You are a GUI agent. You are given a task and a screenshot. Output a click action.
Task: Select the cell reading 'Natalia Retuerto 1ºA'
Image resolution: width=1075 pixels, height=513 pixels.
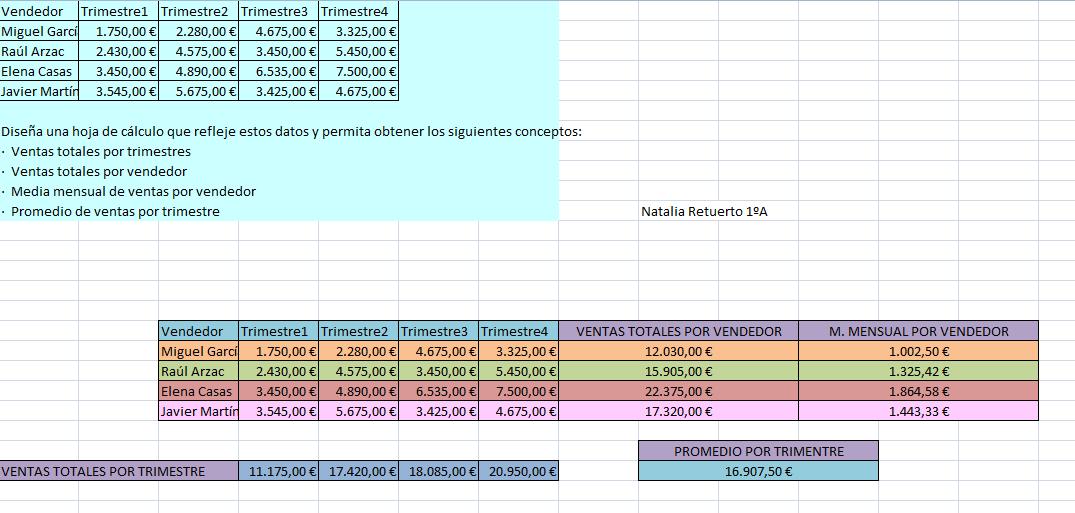(704, 212)
